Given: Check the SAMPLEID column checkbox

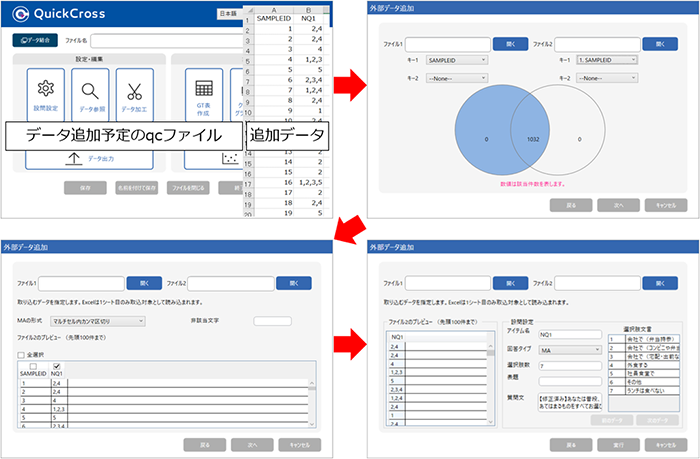Looking at the screenshot, I should coord(33,366).
